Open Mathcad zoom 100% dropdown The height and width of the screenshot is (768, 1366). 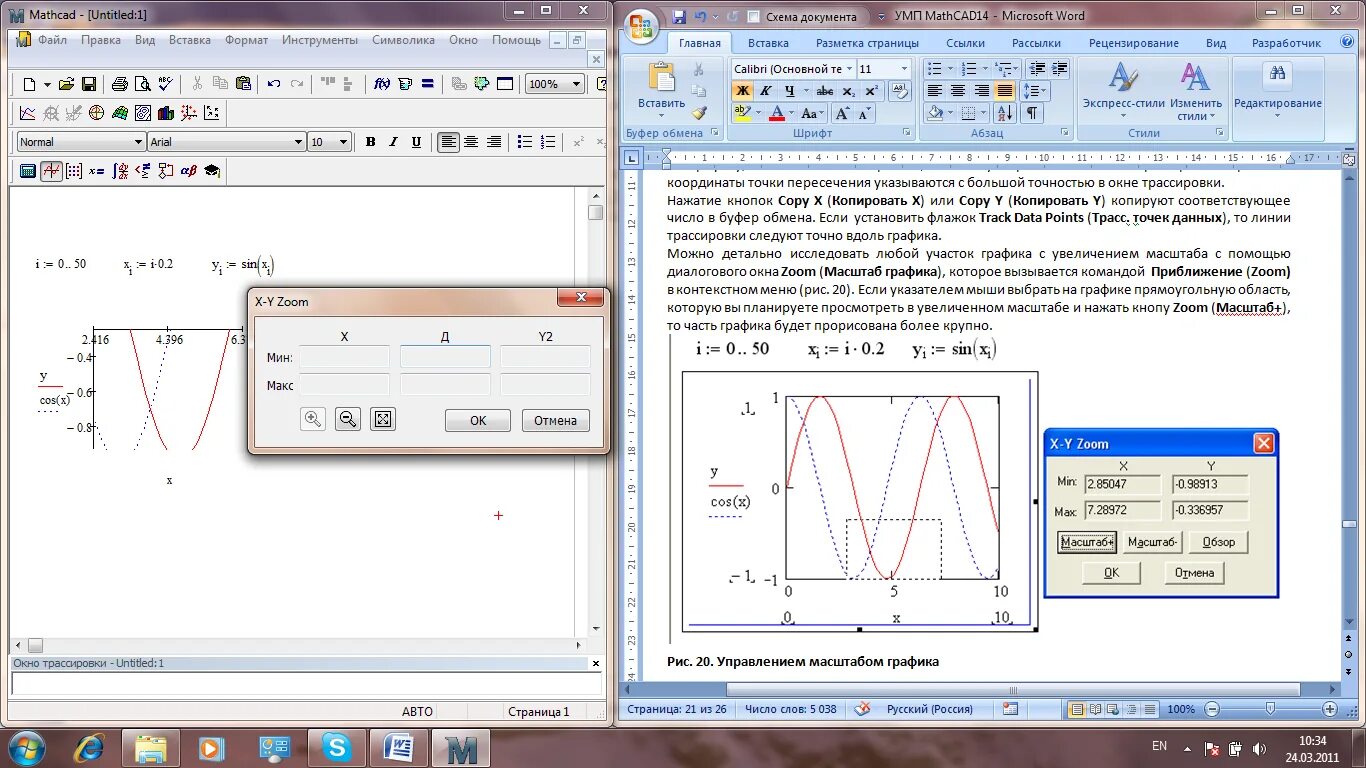click(555, 84)
